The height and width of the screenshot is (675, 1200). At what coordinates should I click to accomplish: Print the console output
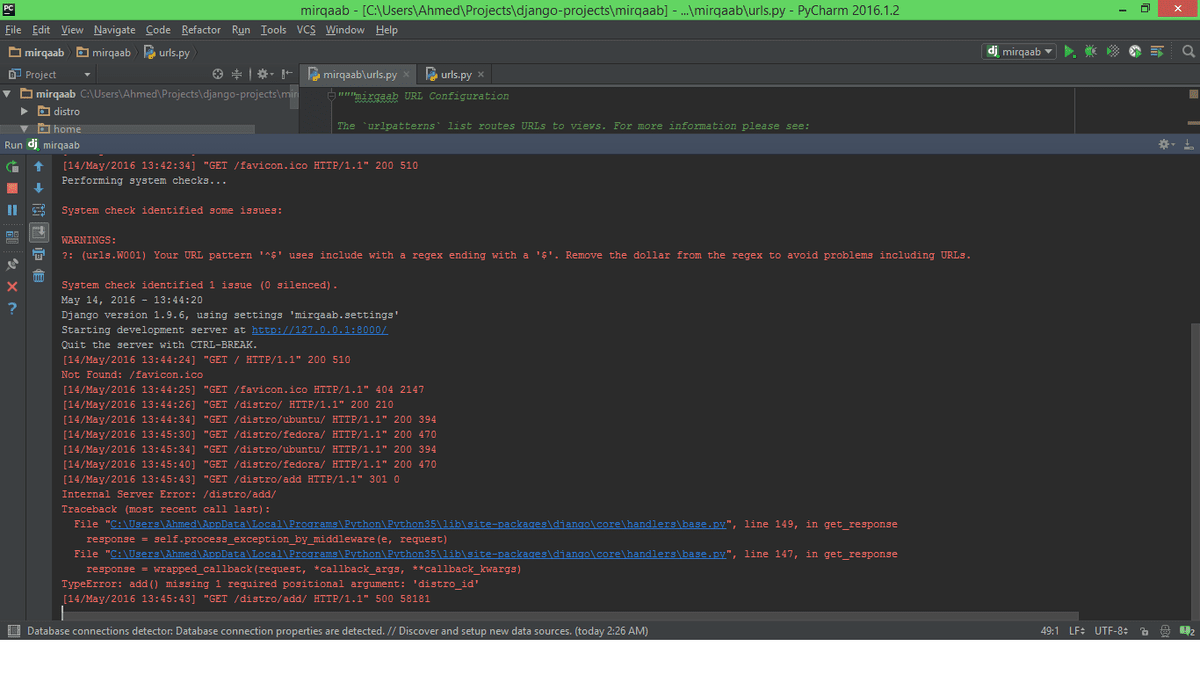coord(38,255)
